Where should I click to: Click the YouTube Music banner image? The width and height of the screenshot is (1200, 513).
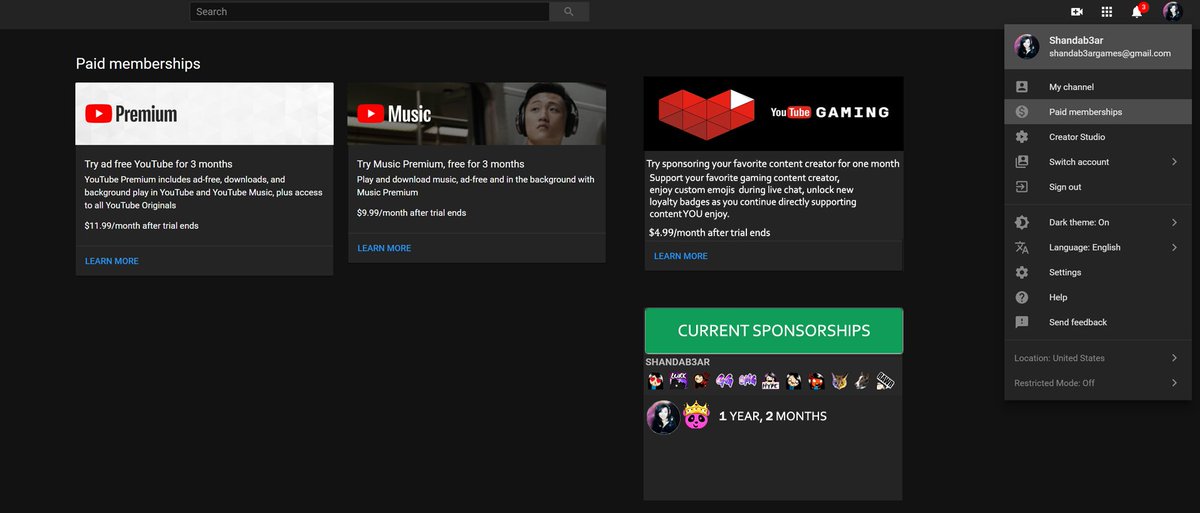(477, 114)
